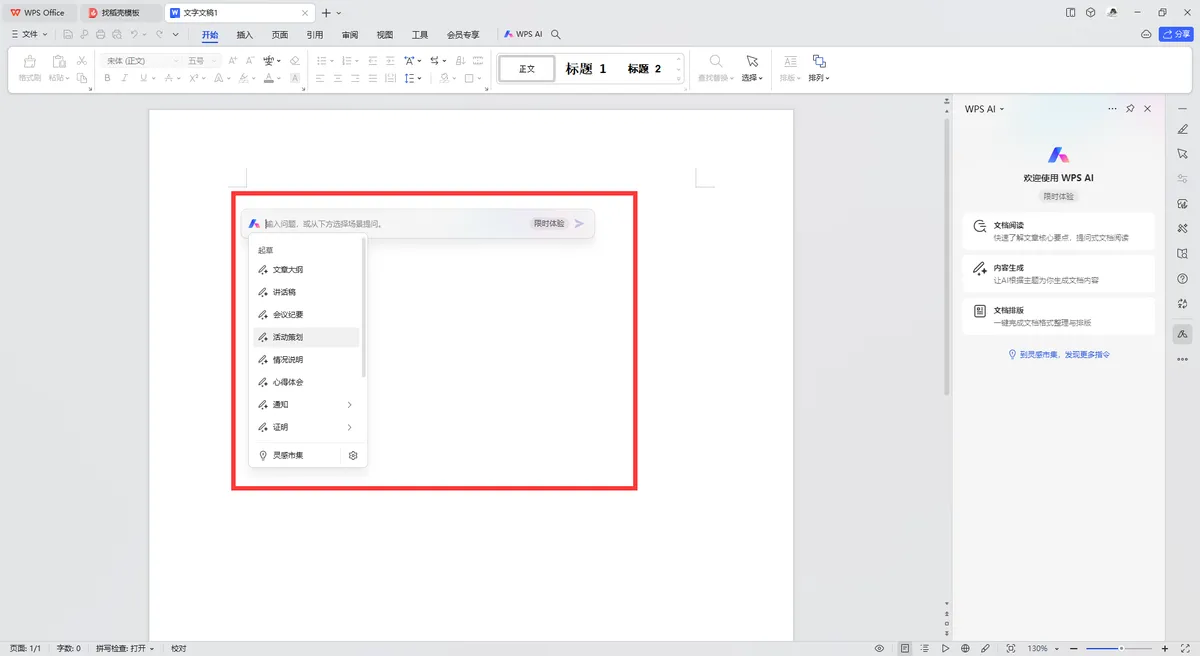
Task: Open the 到灵感市集 link in the AI panel
Action: pos(1059,355)
